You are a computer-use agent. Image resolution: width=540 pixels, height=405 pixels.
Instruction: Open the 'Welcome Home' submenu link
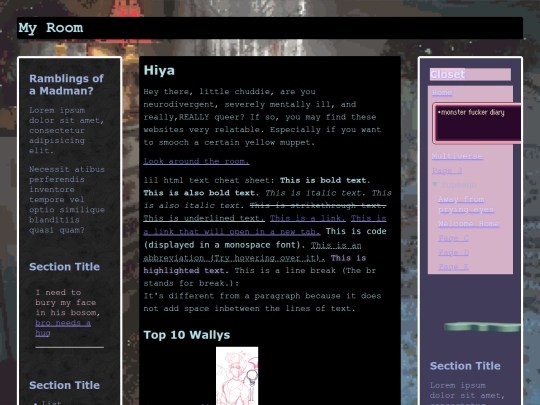(x=468, y=224)
